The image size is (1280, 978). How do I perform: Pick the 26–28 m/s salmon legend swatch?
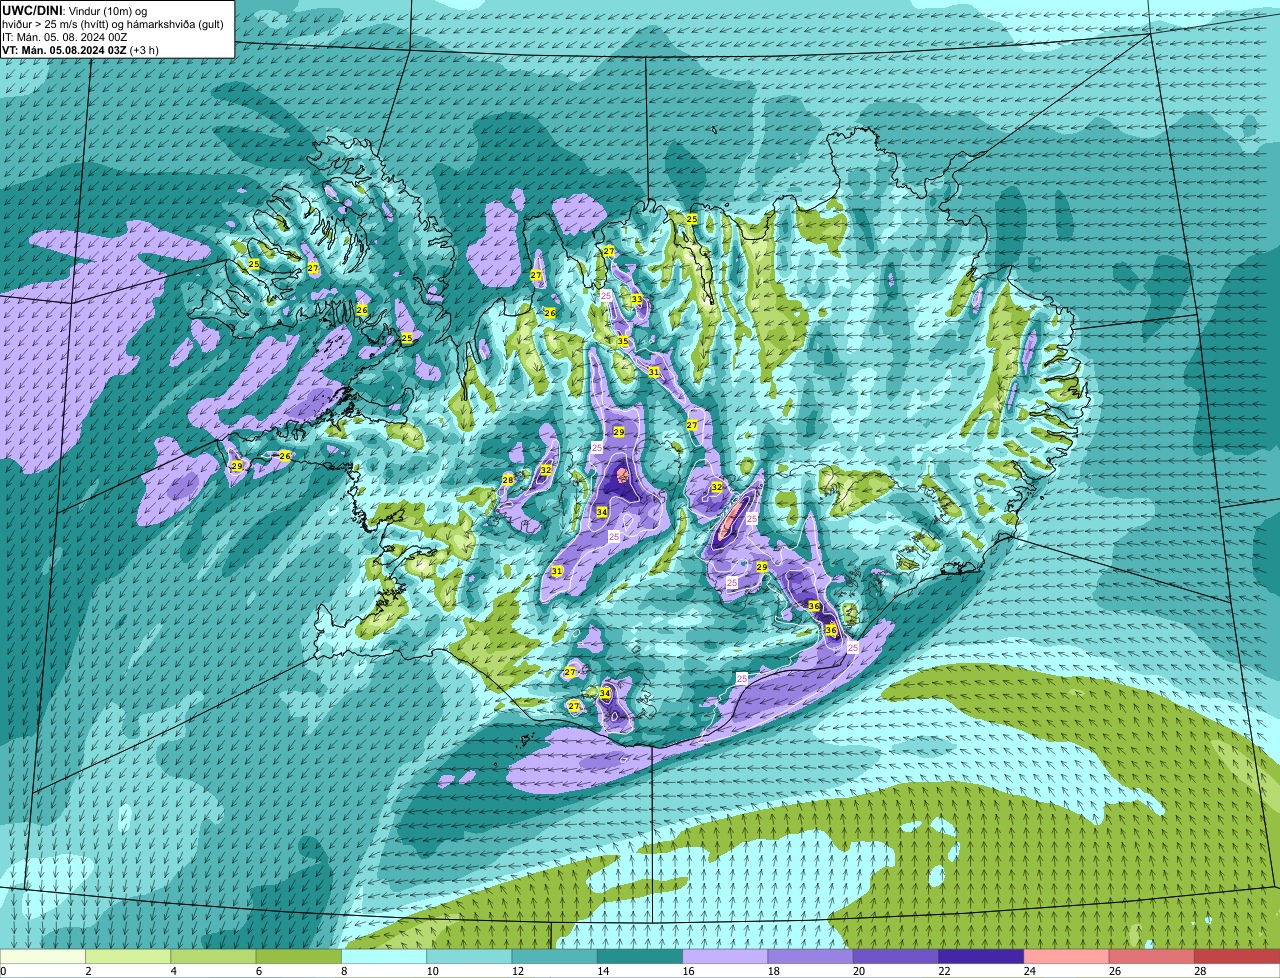tap(1152, 957)
